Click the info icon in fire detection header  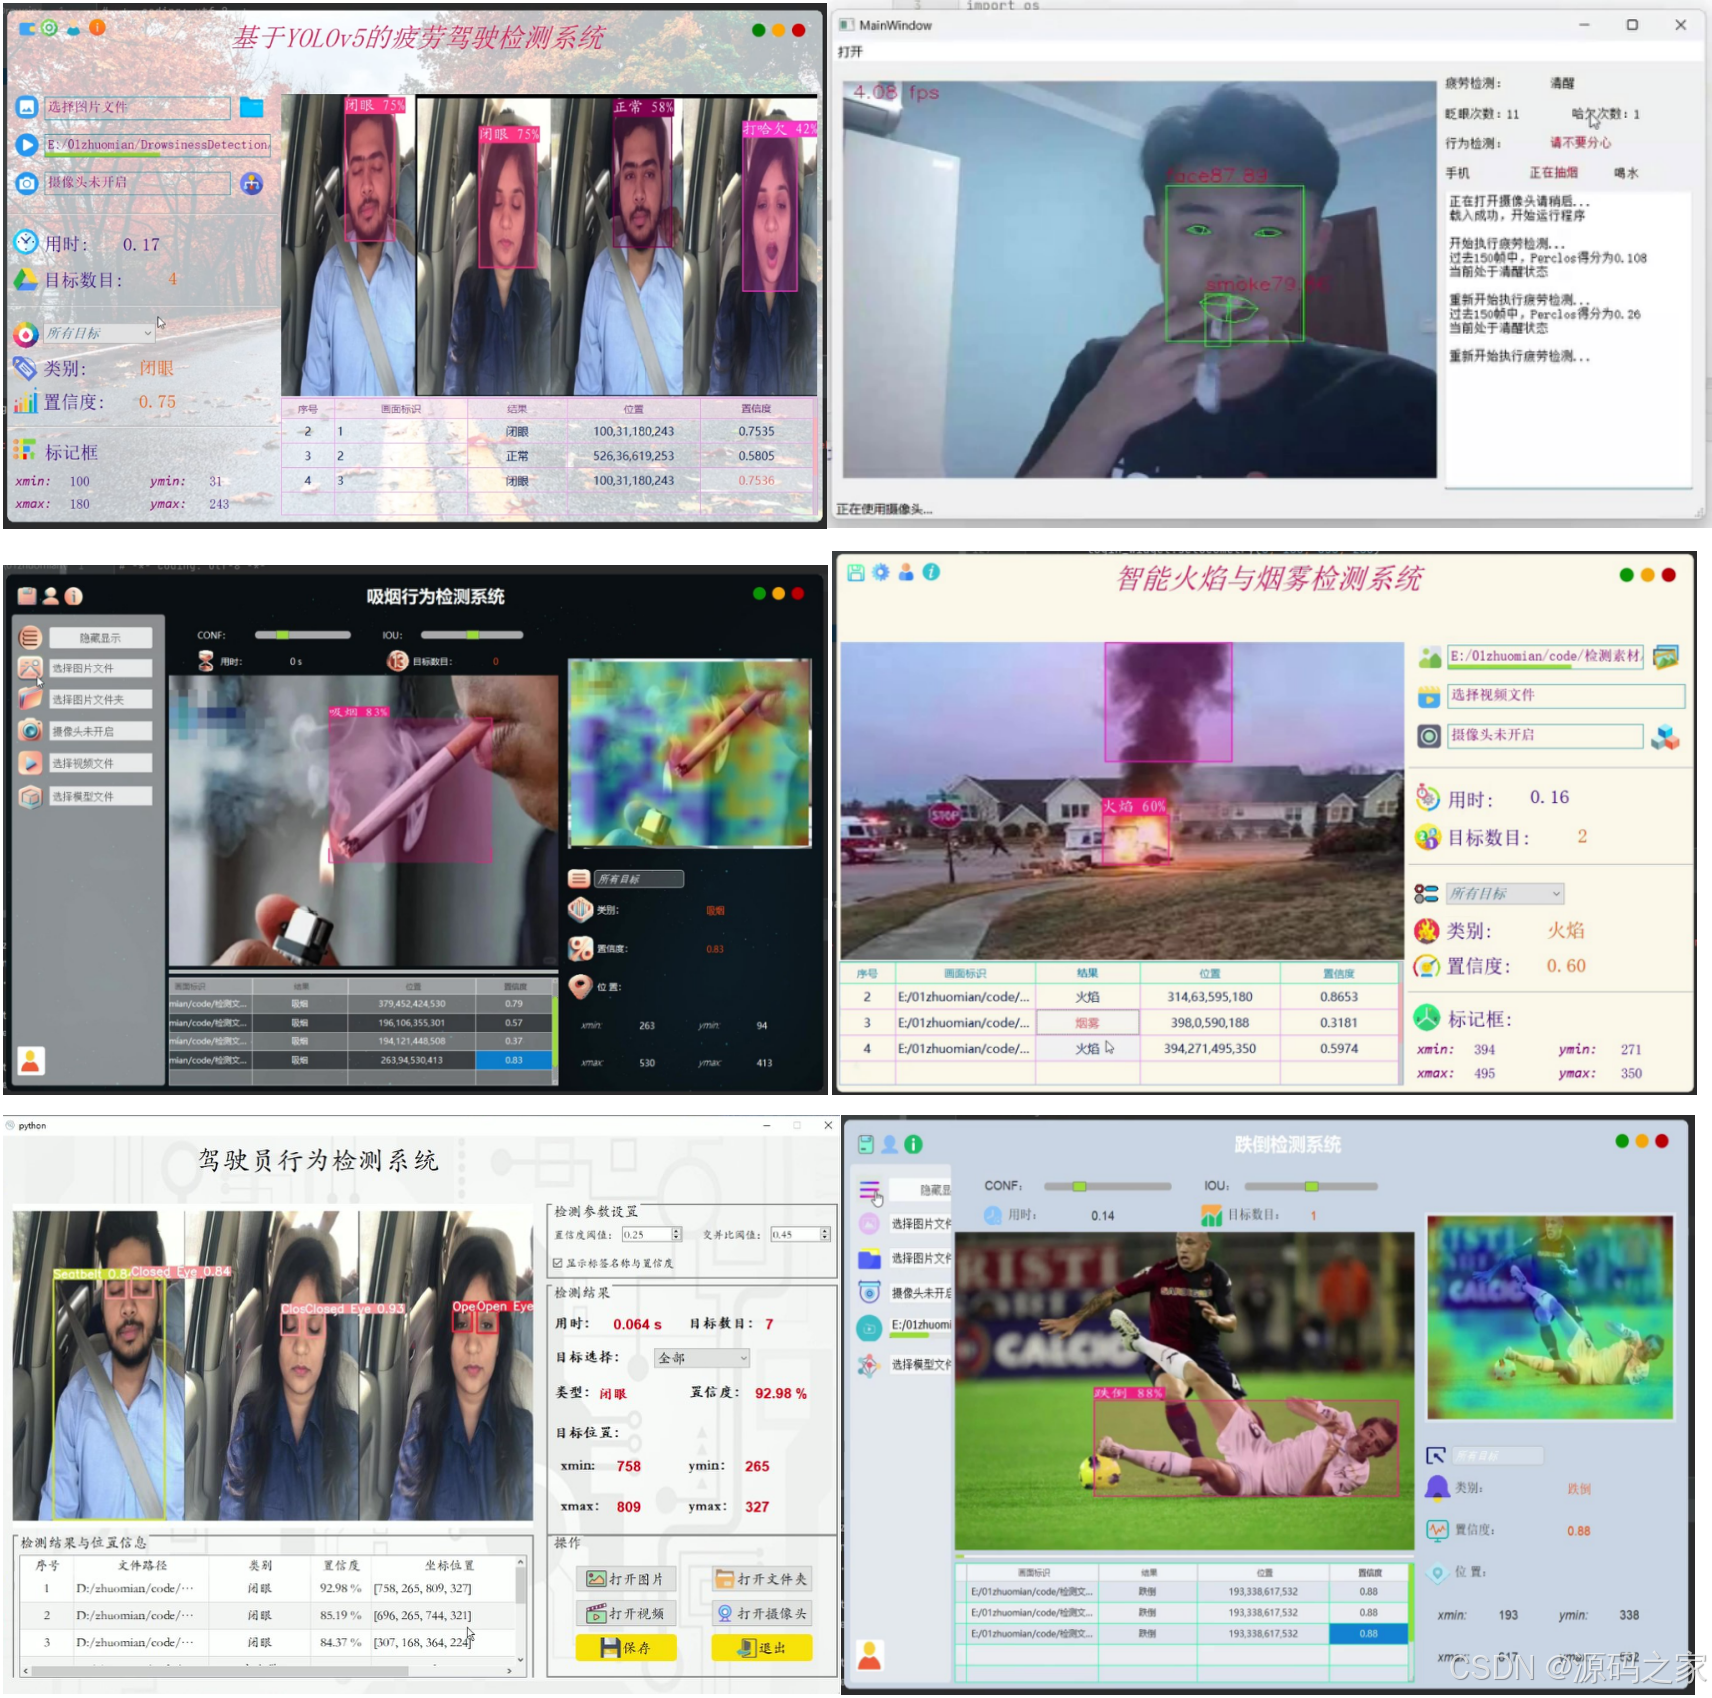[x=931, y=572]
